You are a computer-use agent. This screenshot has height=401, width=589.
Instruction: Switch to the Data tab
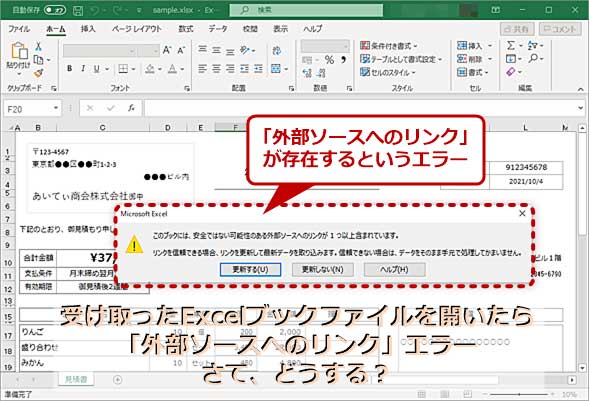(x=218, y=29)
